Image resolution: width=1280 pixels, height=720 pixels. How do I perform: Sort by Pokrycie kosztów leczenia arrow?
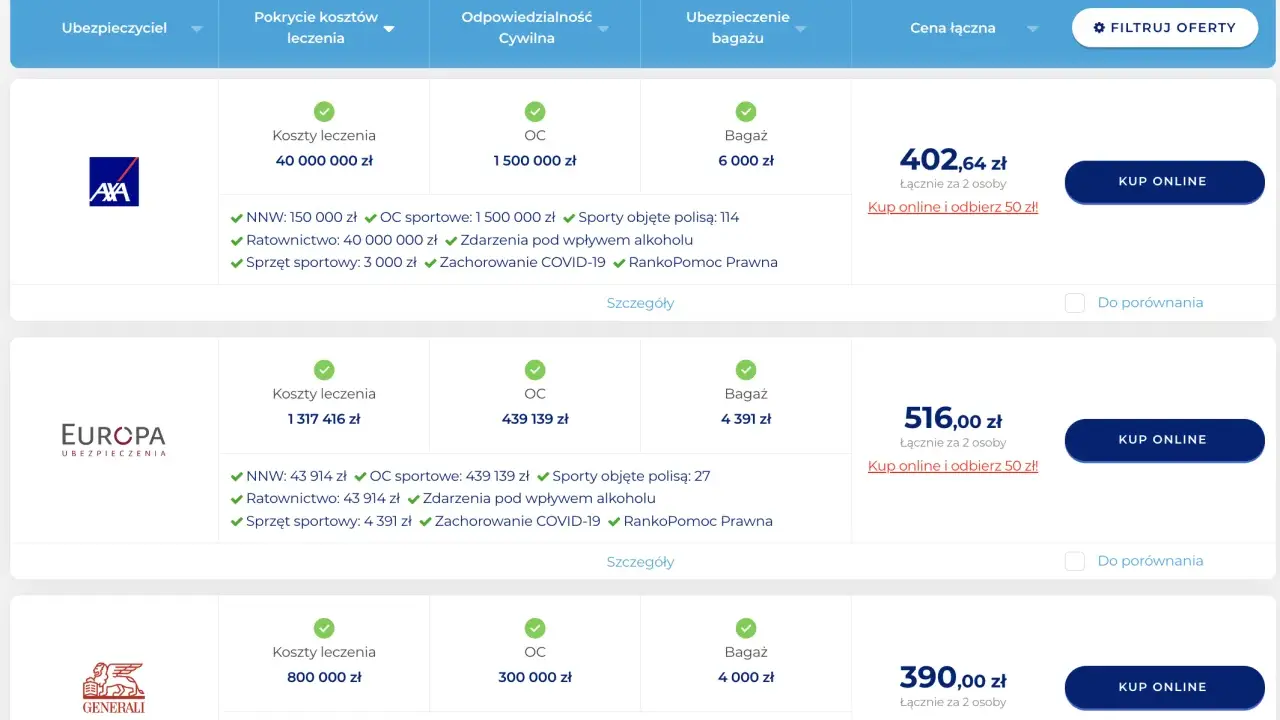click(389, 29)
